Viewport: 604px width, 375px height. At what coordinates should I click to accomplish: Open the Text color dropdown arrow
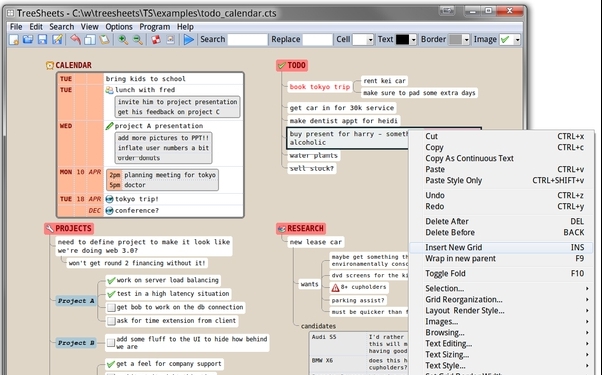coord(413,40)
